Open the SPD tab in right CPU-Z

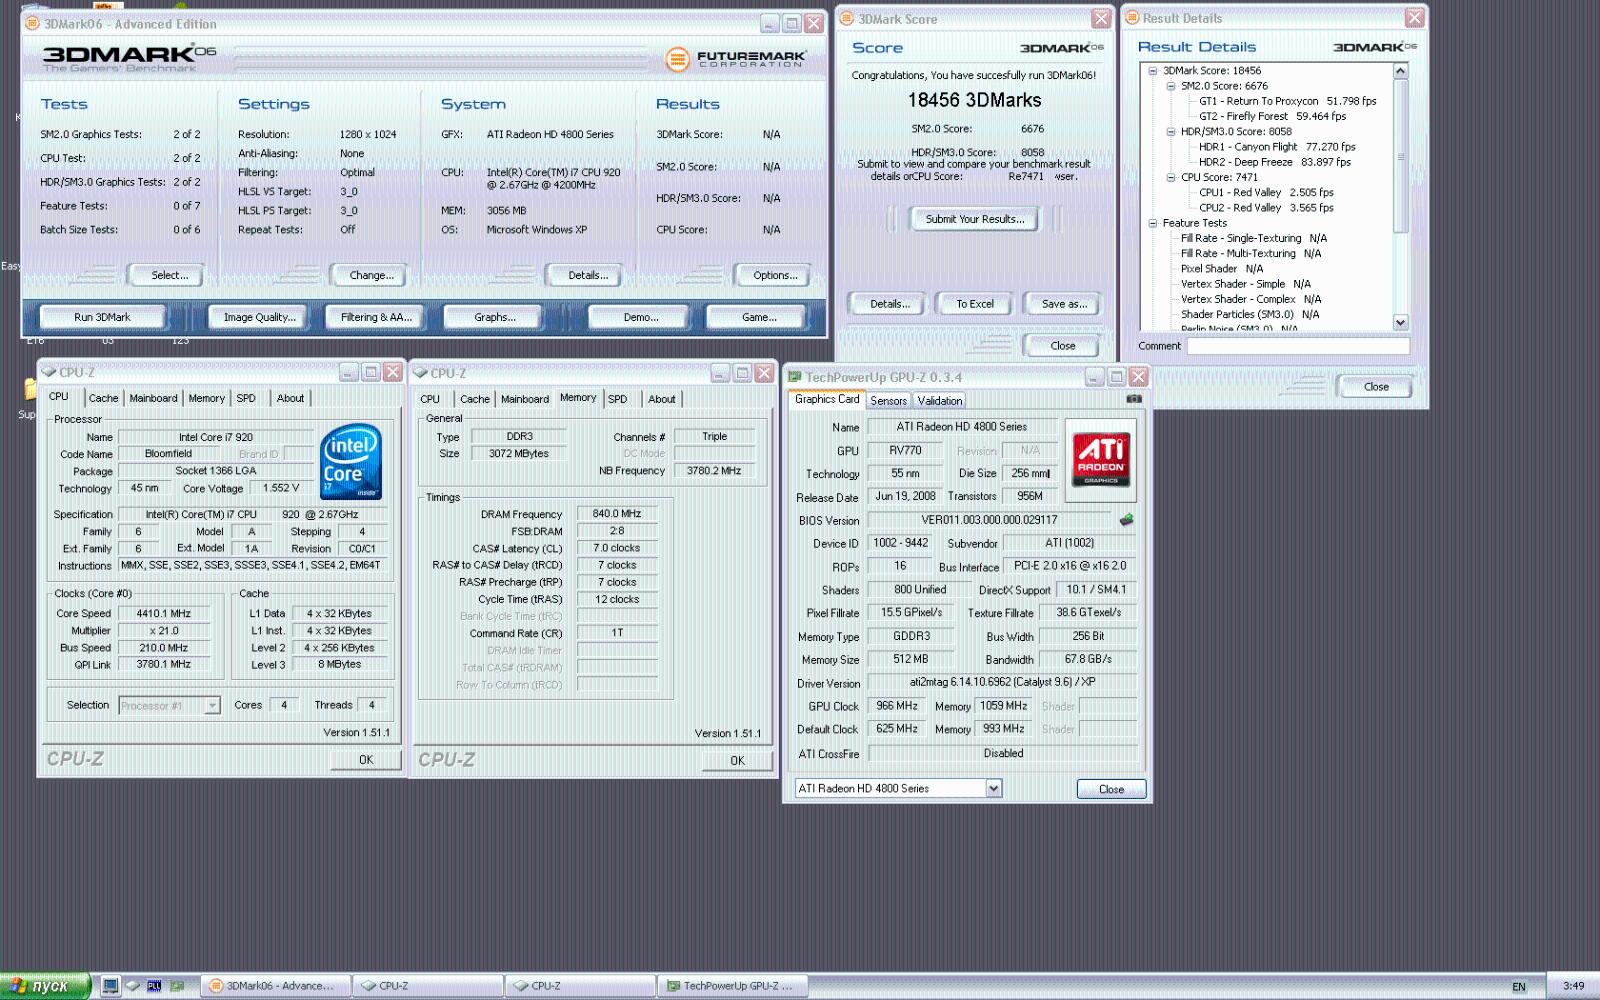[618, 399]
